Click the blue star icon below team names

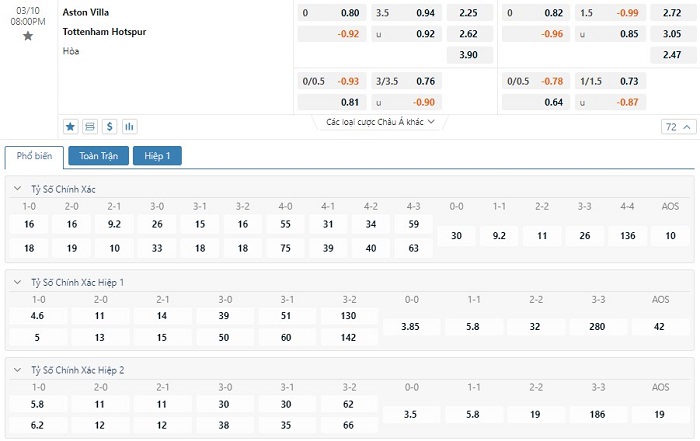(x=71, y=127)
